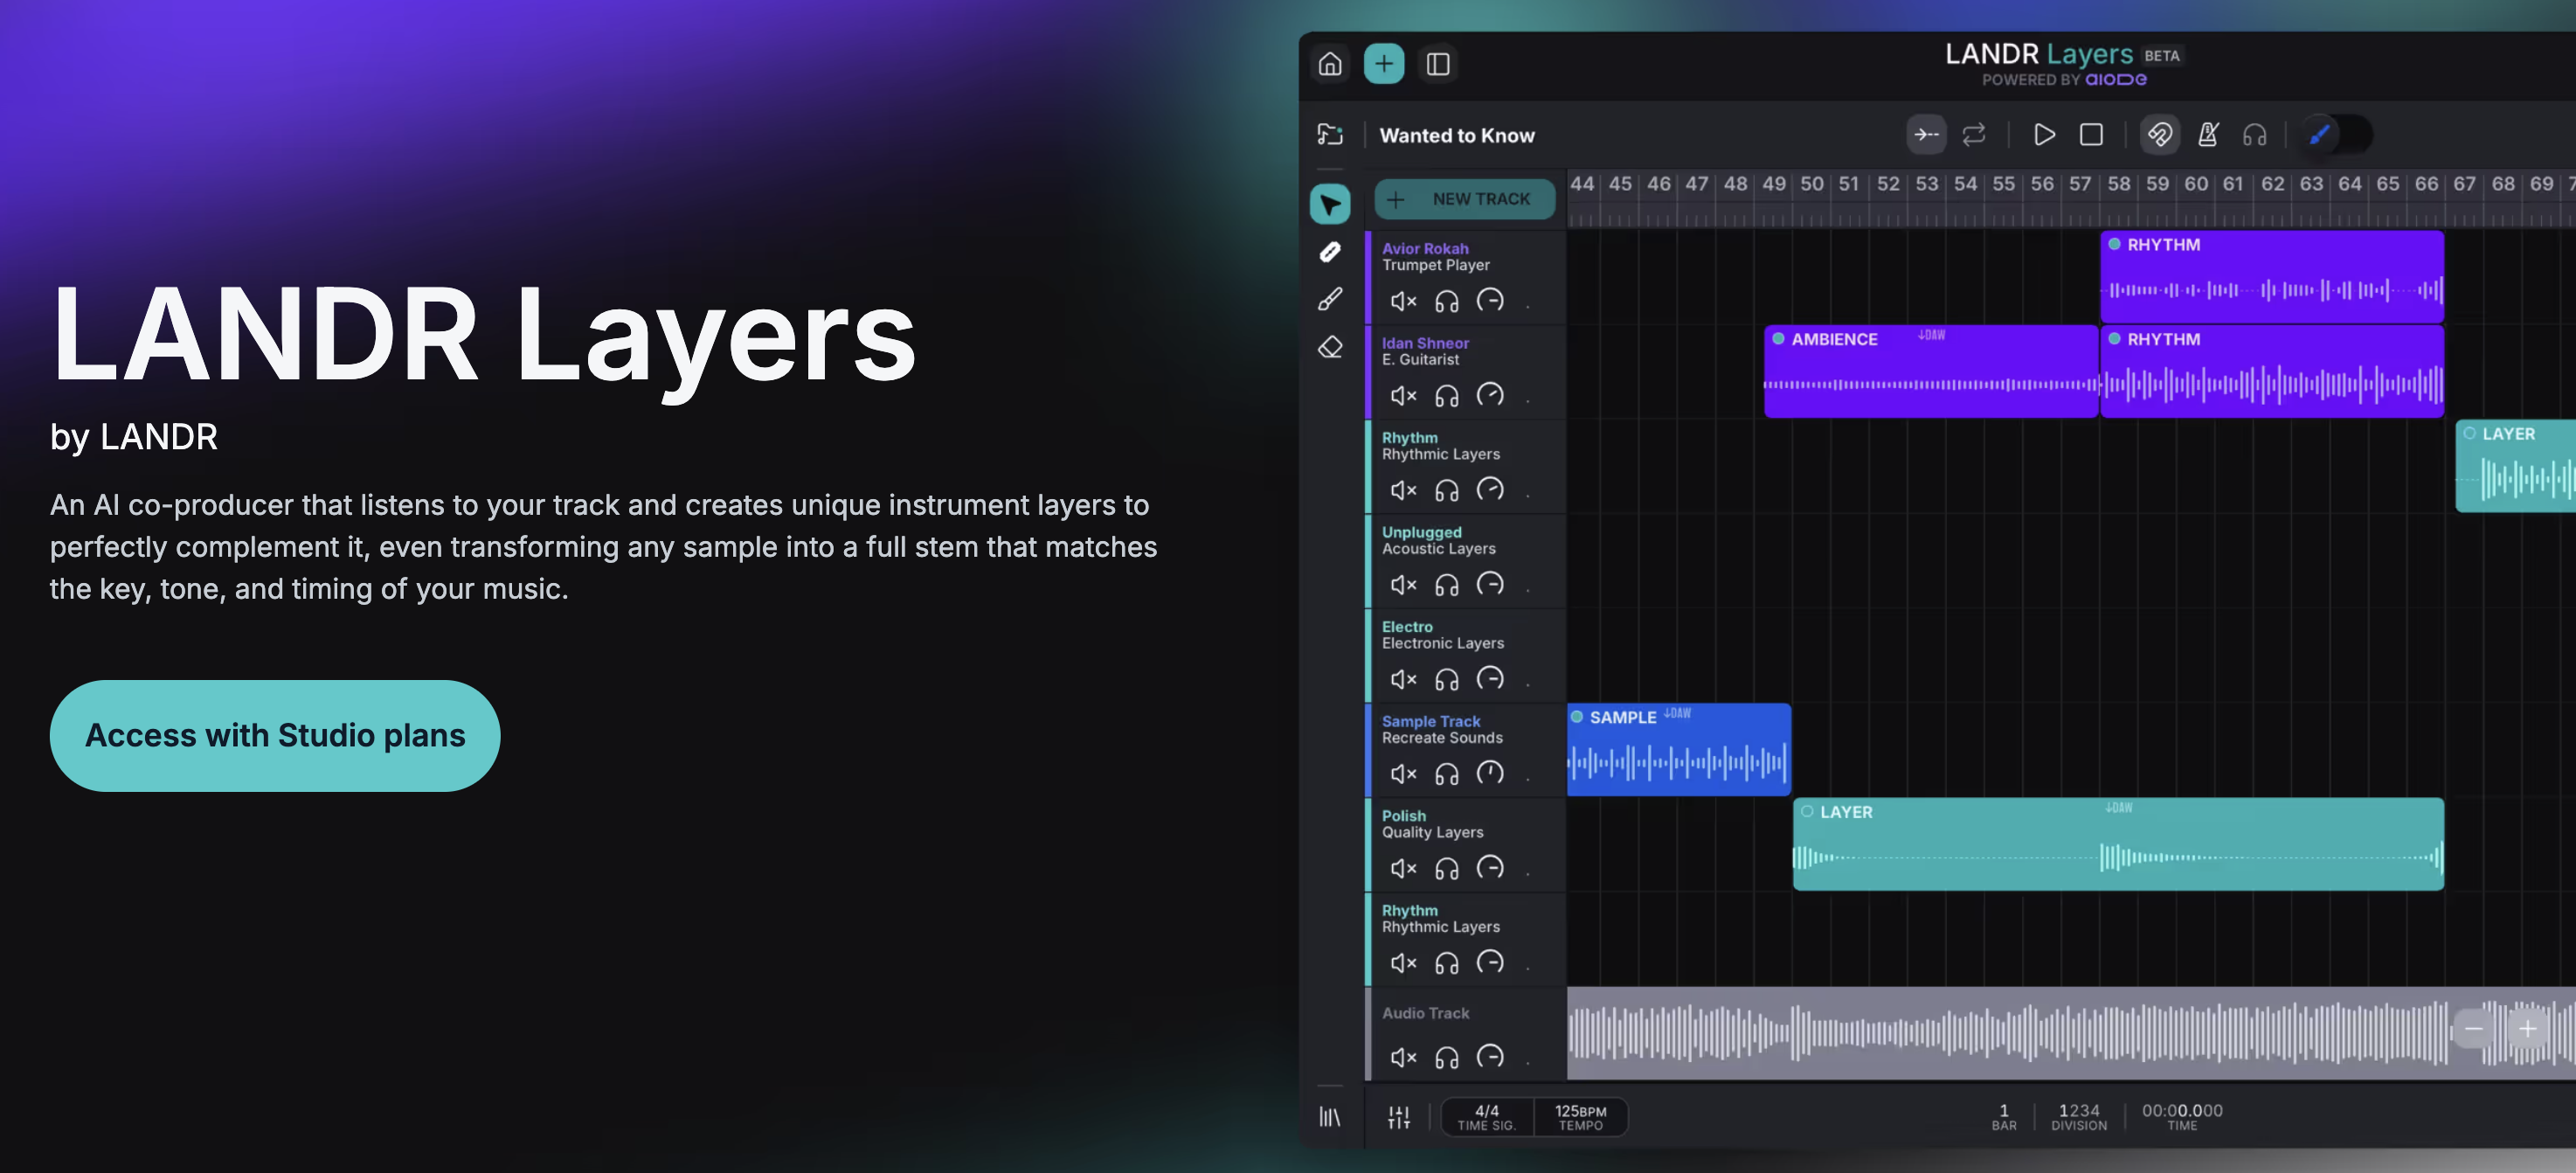Select the RHYTHM clip on trumpet track

[x=2272, y=277]
